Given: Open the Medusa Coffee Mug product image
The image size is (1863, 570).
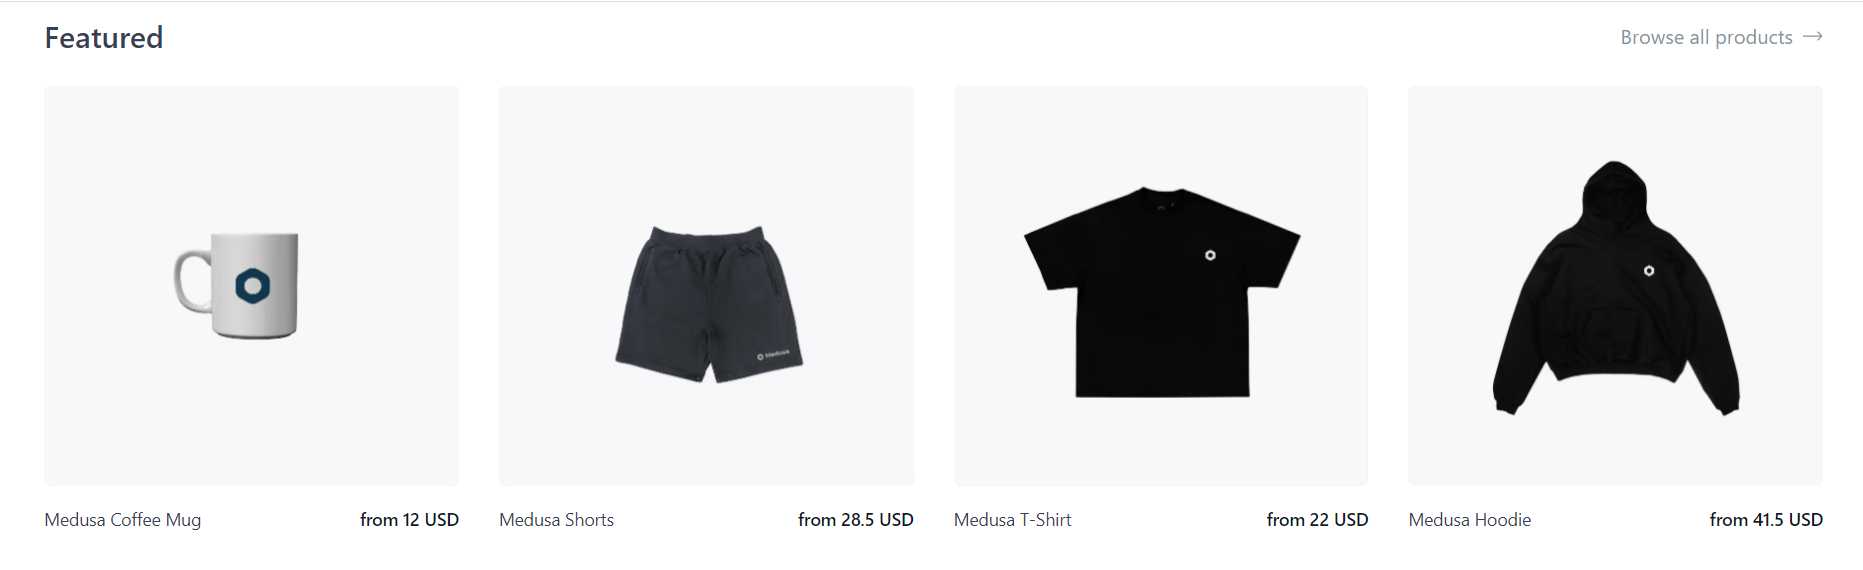Looking at the screenshot, I should (251, 286).
